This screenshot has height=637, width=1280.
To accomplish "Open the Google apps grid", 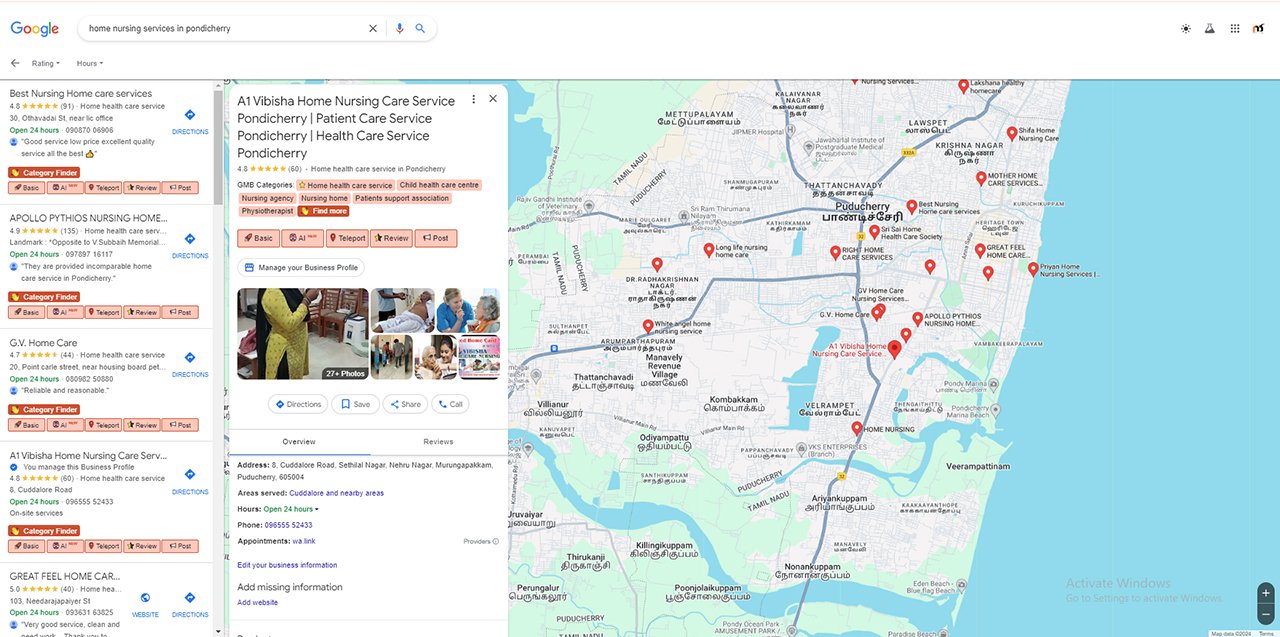I will pyautogui.click(x=1235, y=29).
